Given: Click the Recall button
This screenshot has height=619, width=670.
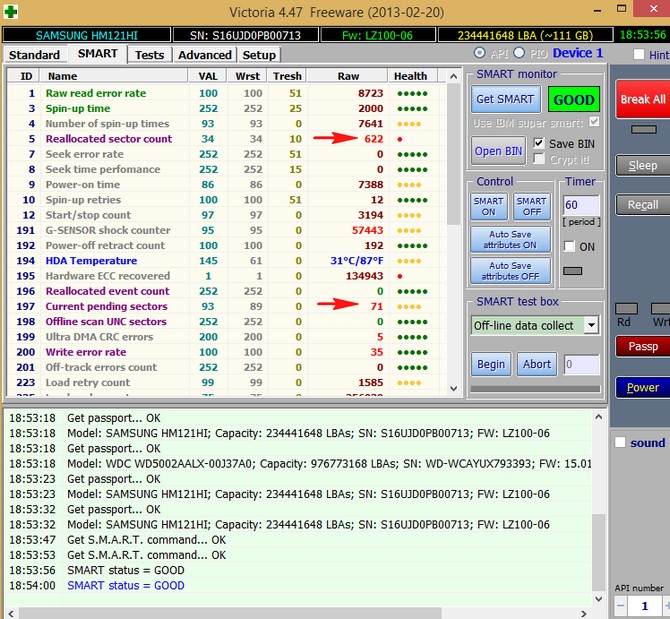Looking at the screenshot, I should tap(641, 205).
